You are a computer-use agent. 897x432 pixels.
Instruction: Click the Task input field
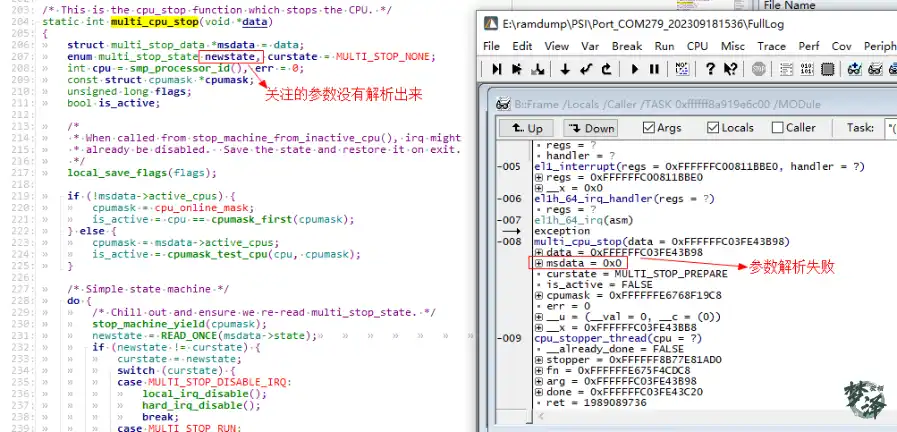click(x=890, y=128)
